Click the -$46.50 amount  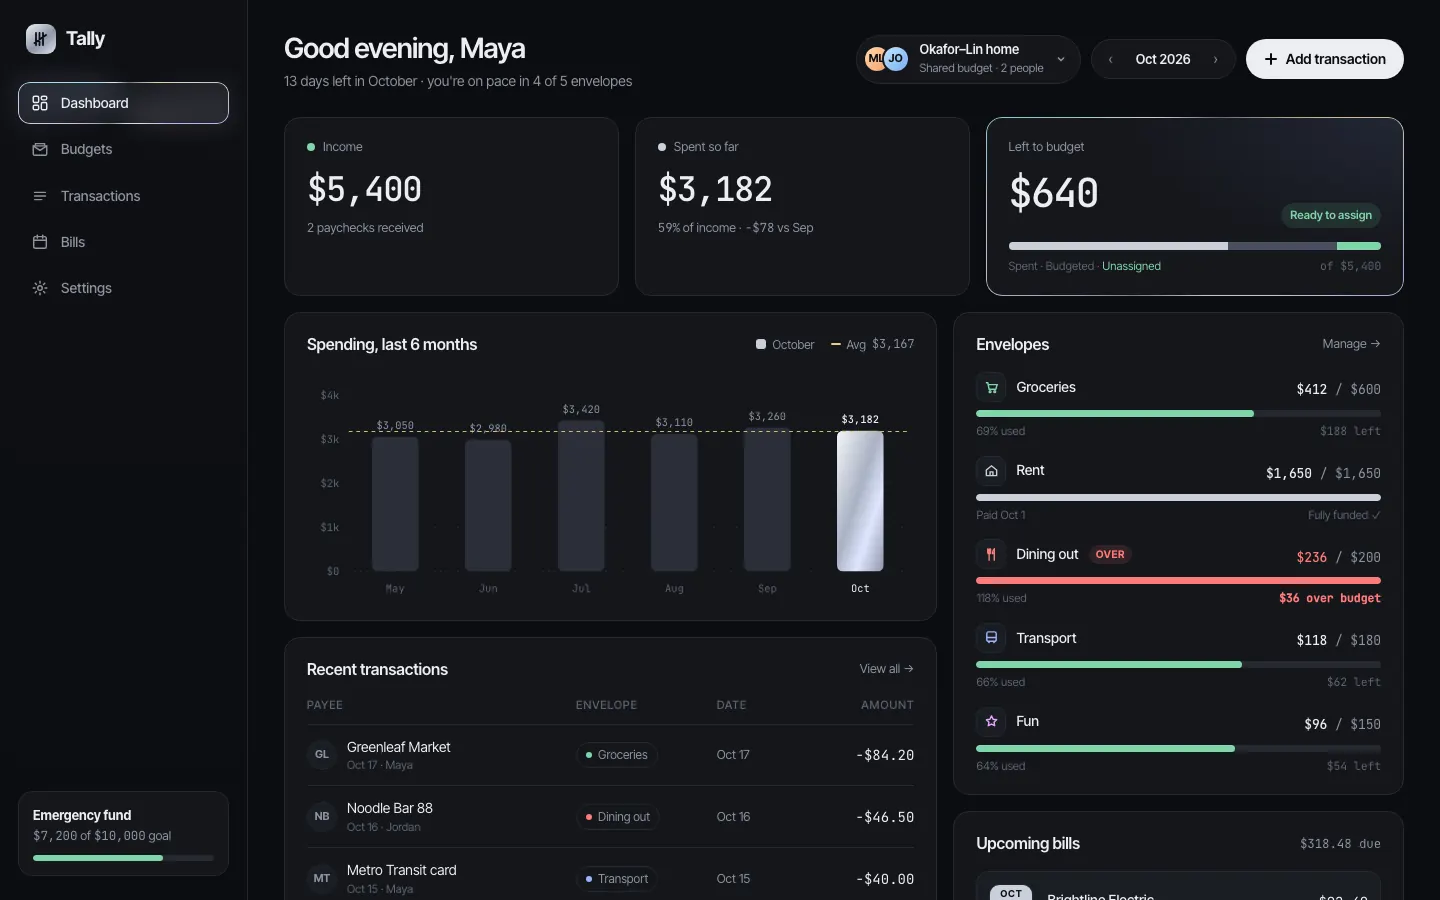(885, 817)
